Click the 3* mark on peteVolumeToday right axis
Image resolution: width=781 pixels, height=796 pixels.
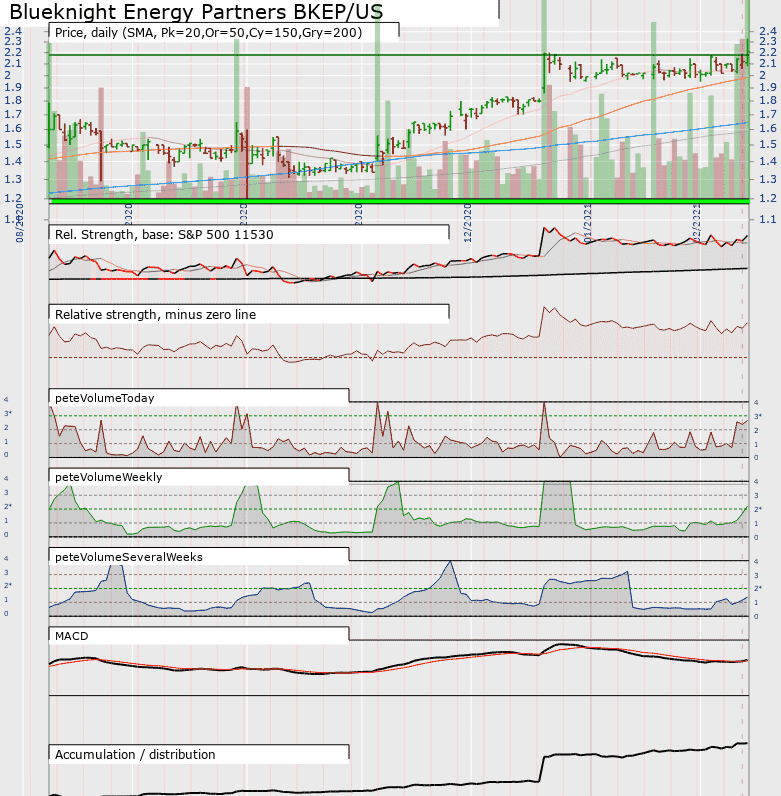coord(758,416)
